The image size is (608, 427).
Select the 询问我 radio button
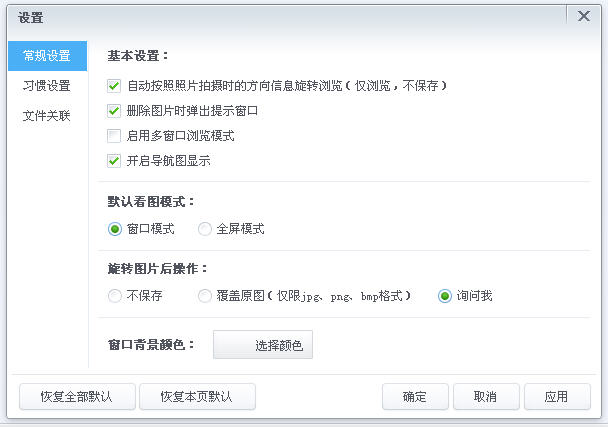pyautogui.click(x=445, y=296)
